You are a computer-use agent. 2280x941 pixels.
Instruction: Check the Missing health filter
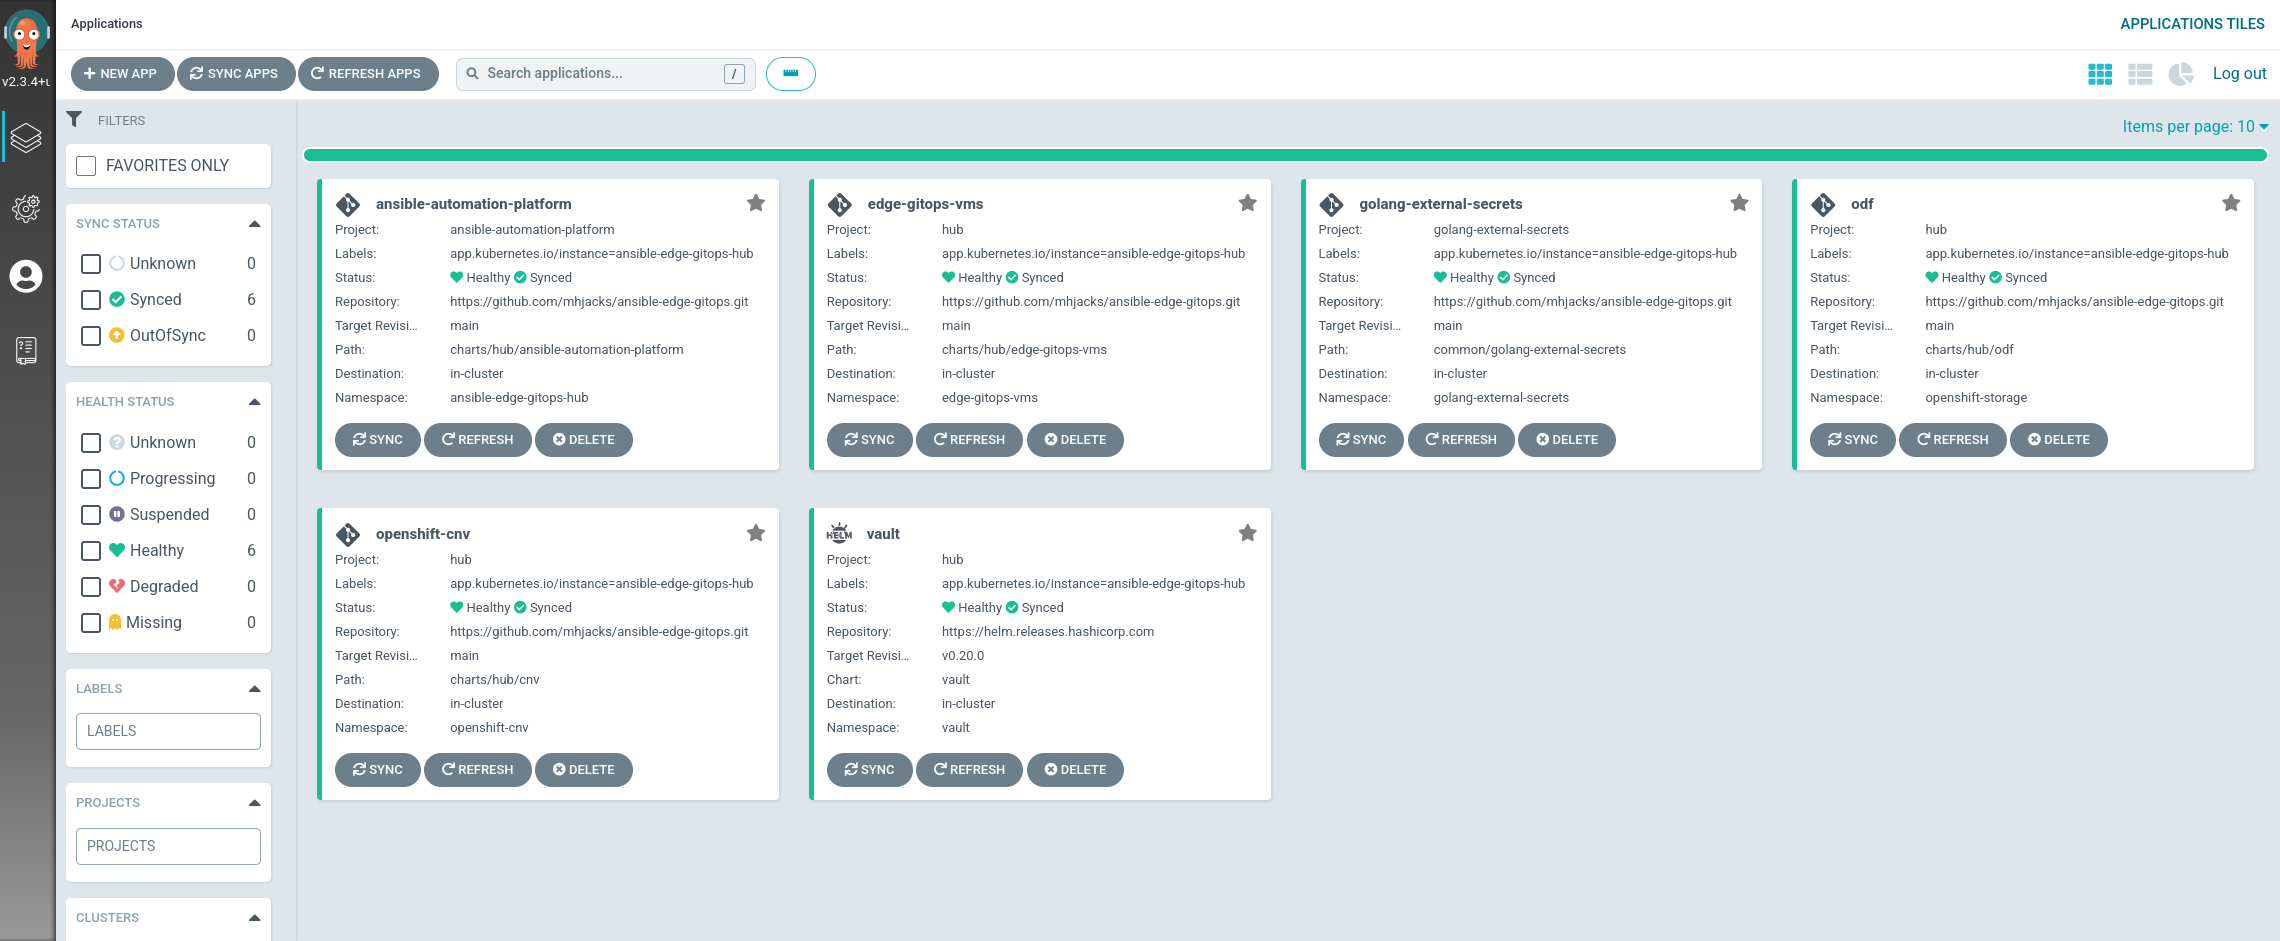click(91, 623)
